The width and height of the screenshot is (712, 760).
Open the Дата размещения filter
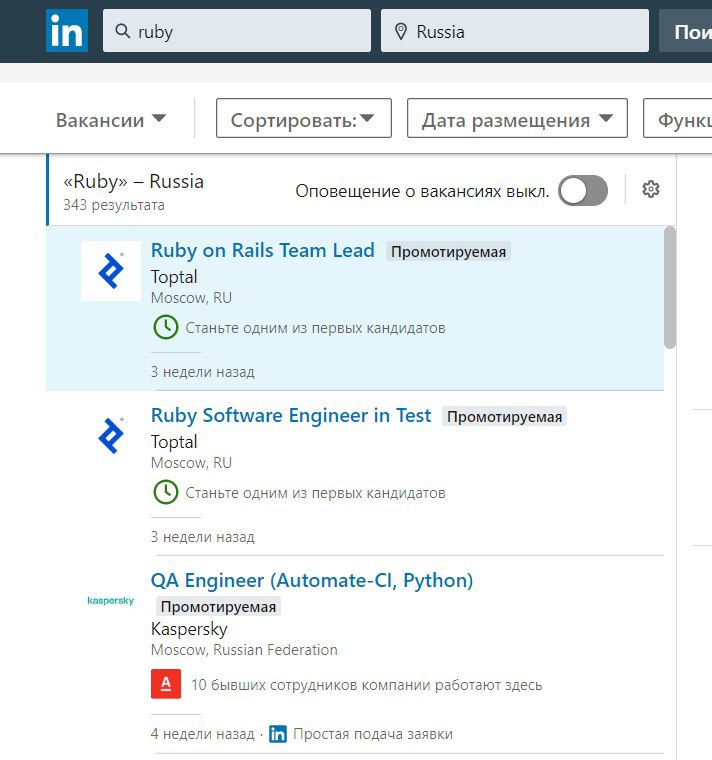517,118
